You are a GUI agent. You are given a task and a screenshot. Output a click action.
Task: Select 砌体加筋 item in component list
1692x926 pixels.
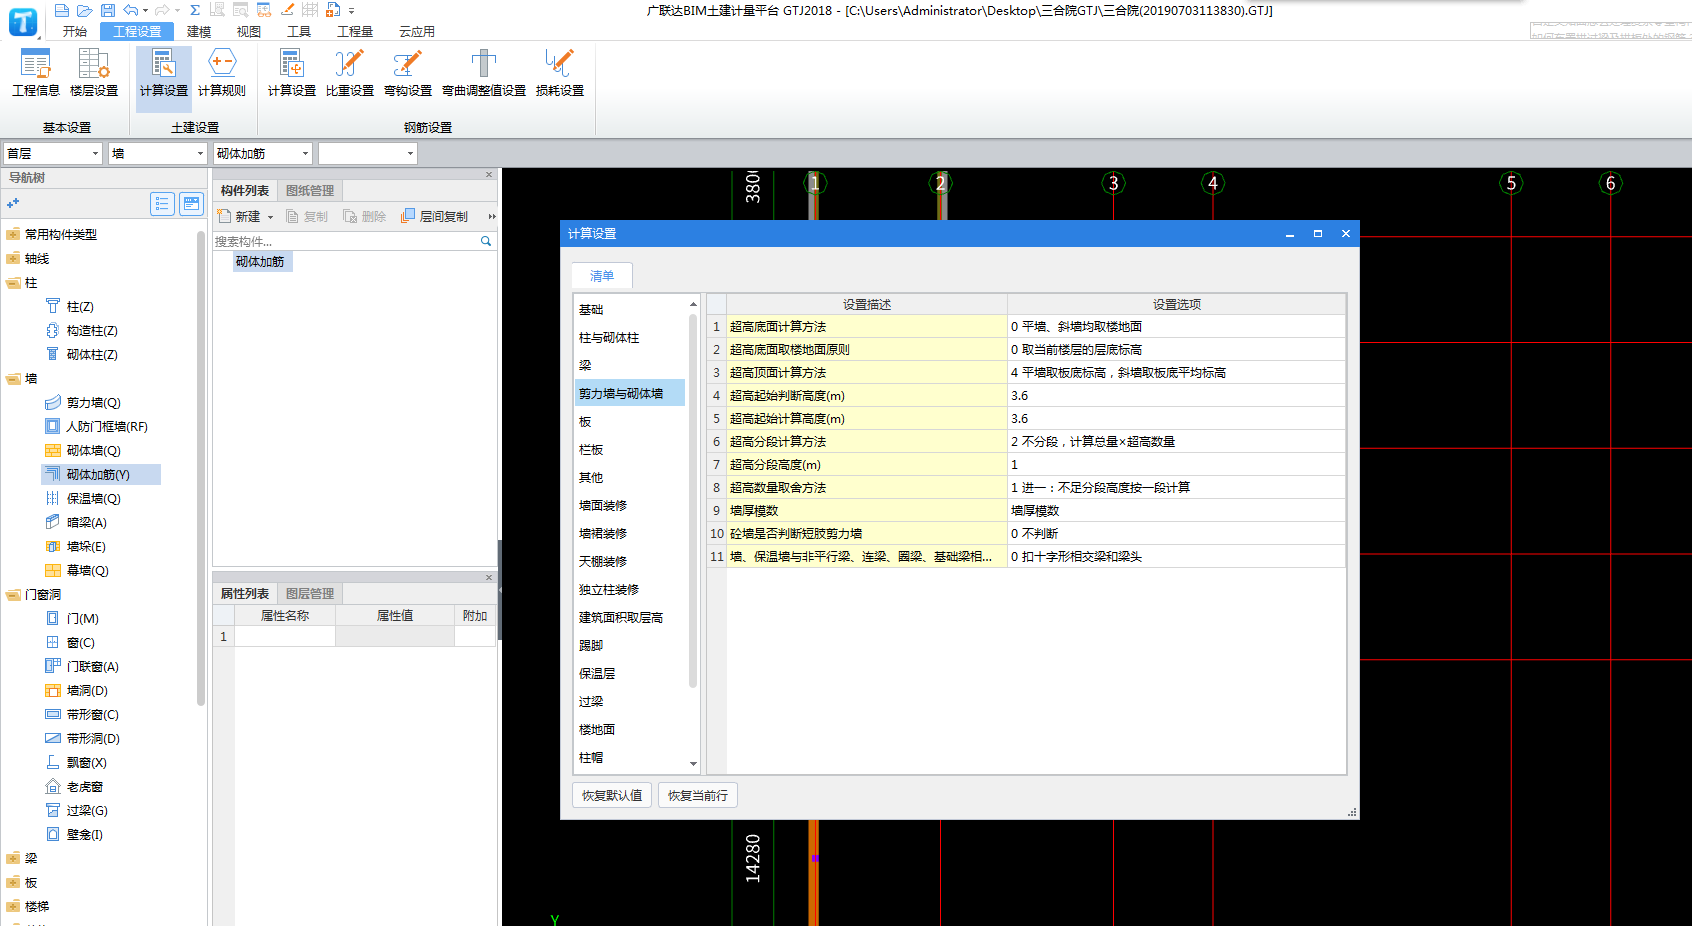[x=260, y=262]
